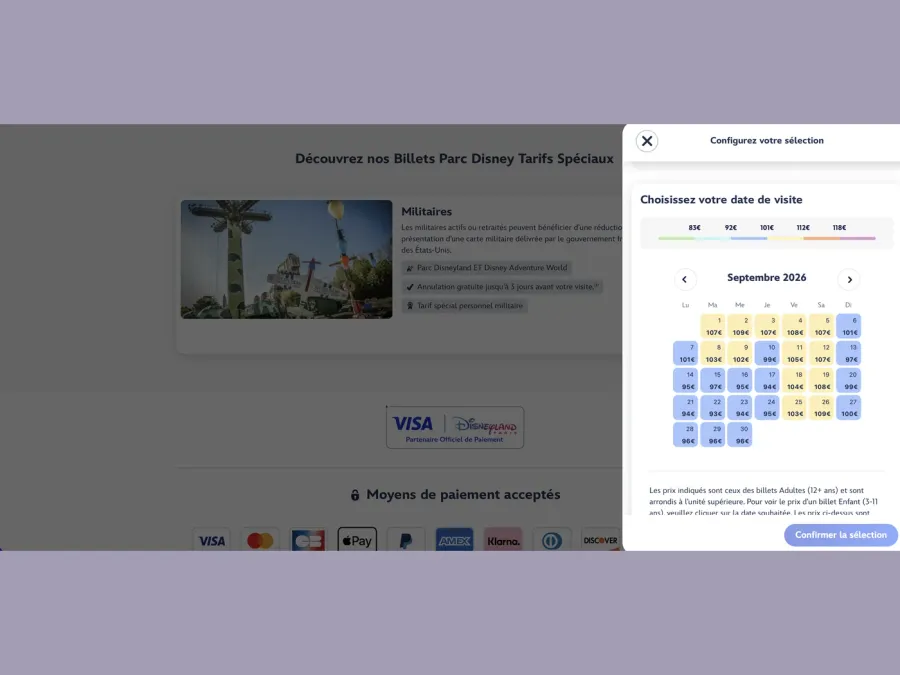This screenshot has height=675, width=900.
Task: Pick September 8 at 103€
Action: [713, 353]
